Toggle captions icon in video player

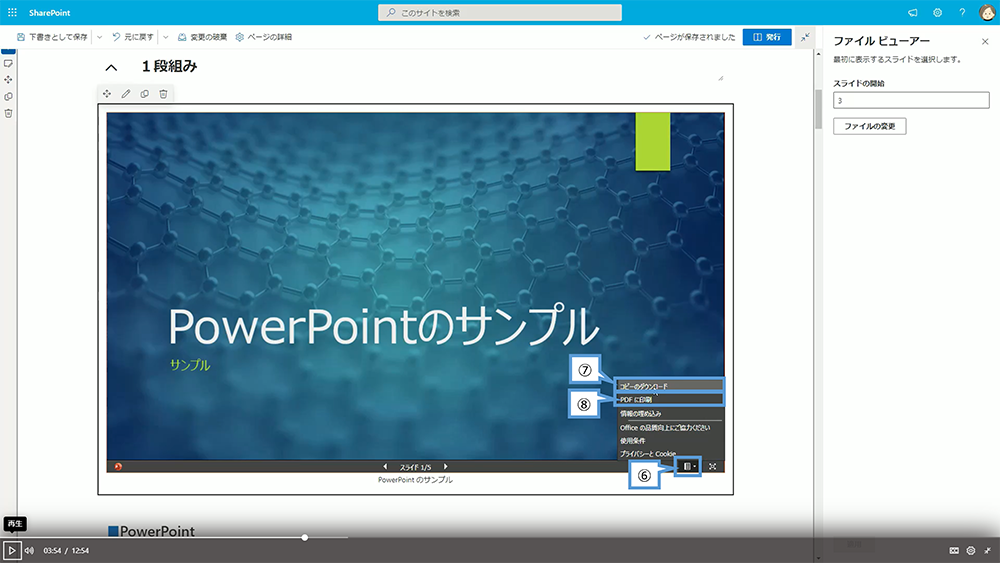click(954, 550)
